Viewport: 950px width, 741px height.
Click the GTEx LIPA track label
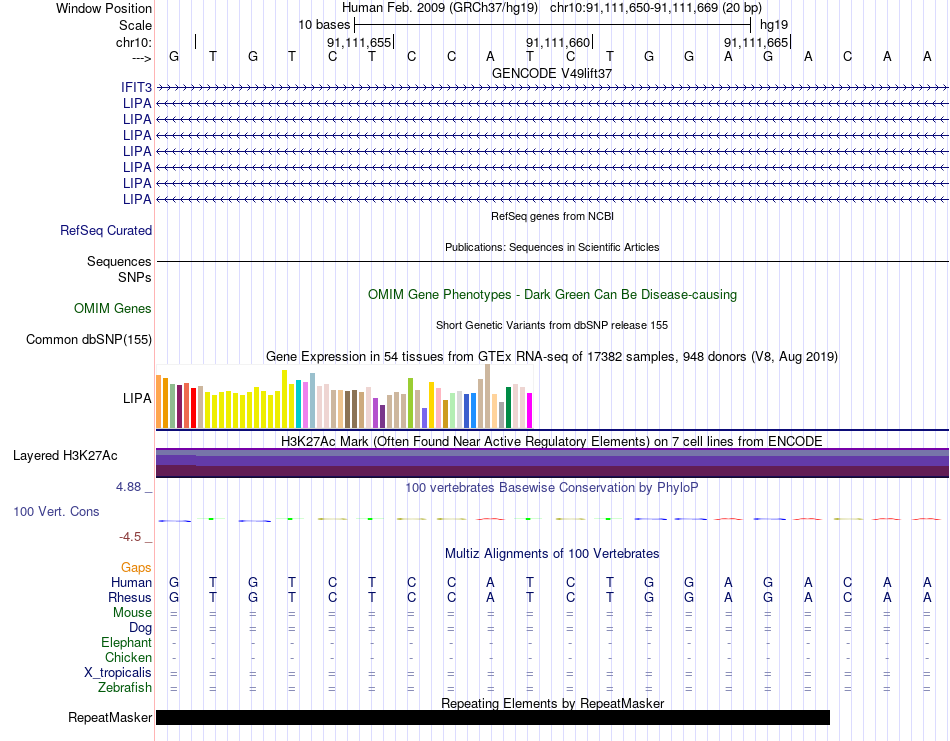(137, 398)
